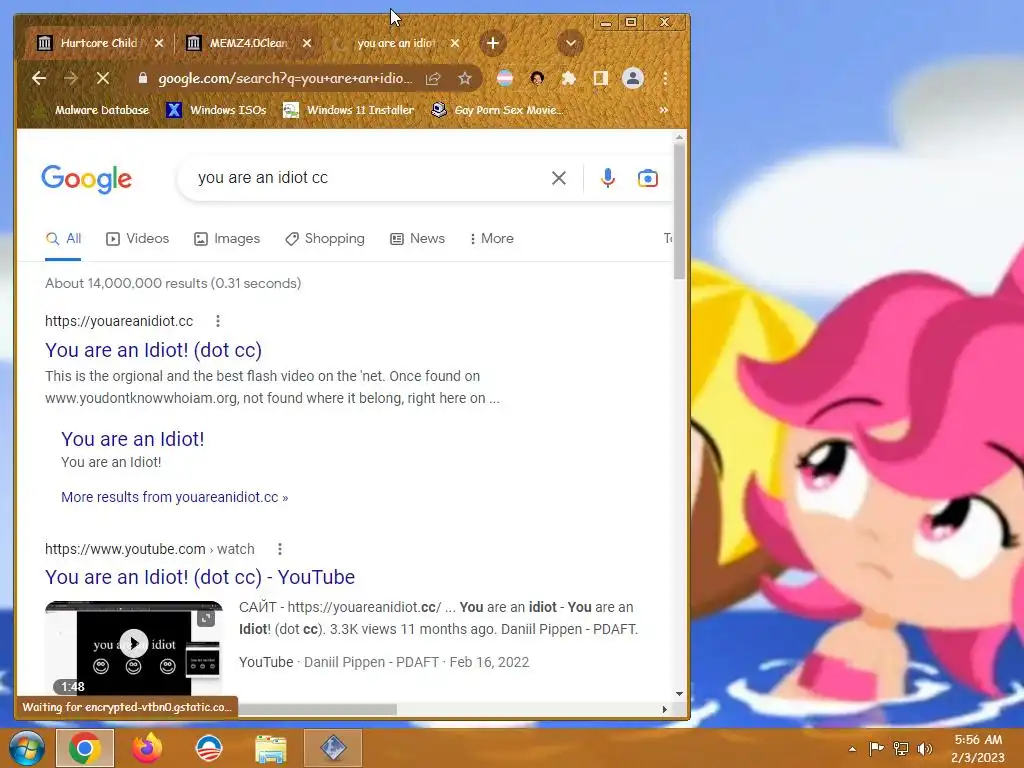Switch to News results
The width and height of the screenshot is (1024, 768).
418,238
